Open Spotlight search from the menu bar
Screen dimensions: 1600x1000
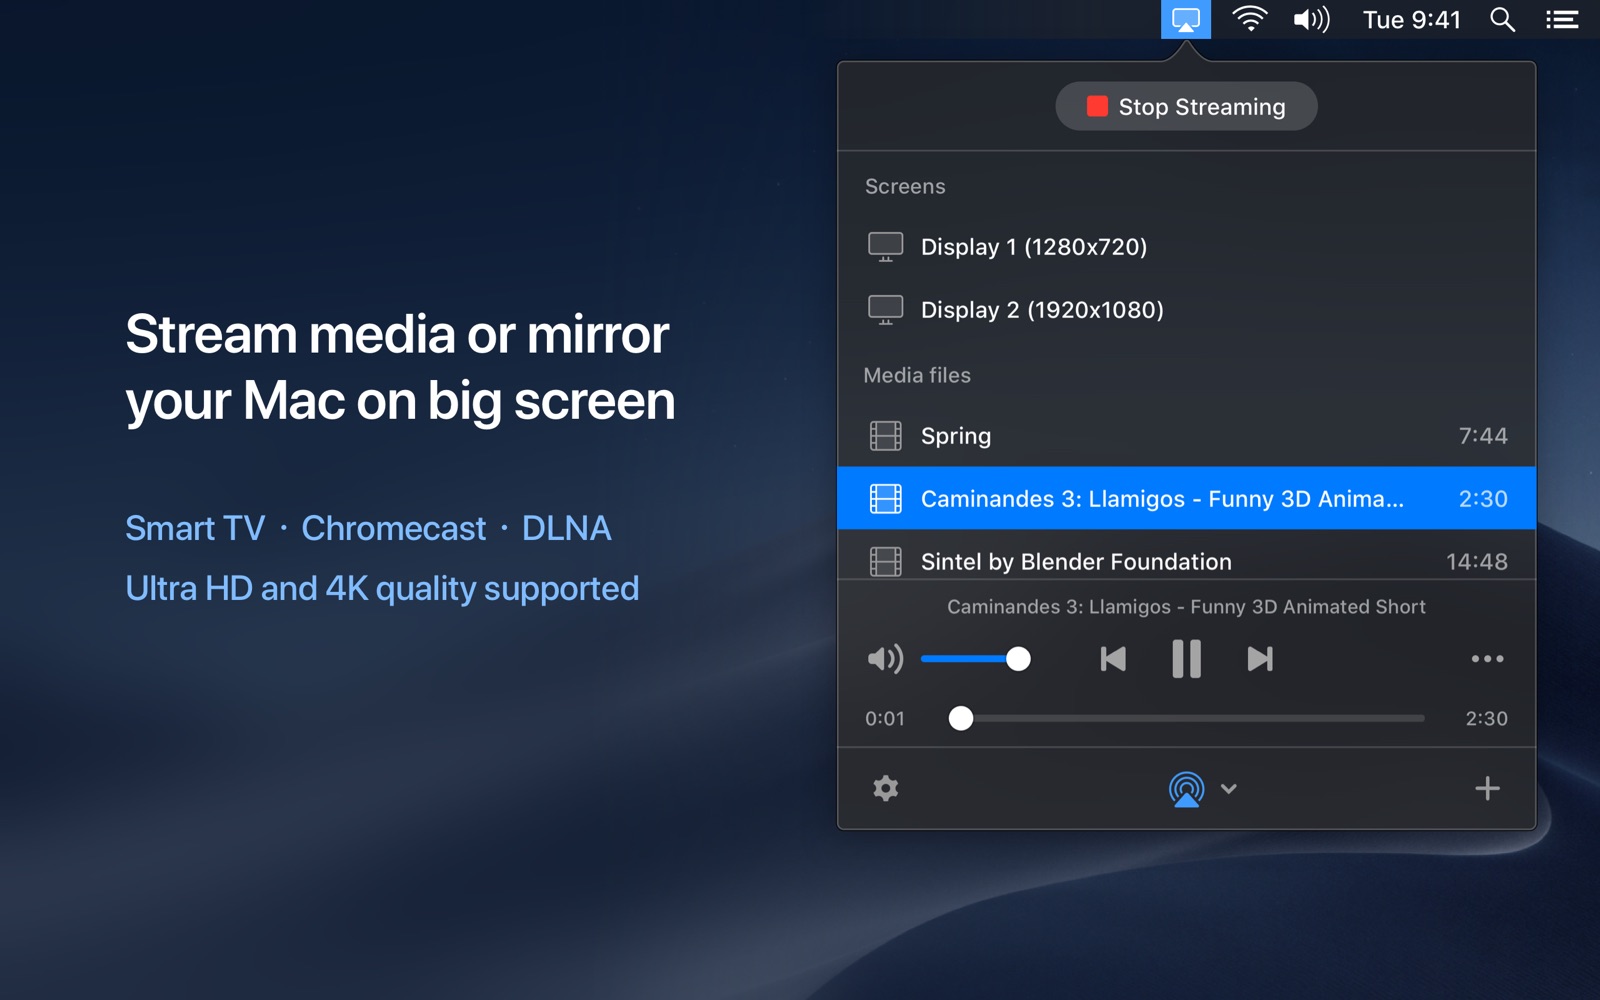(x=1502, y=18)
